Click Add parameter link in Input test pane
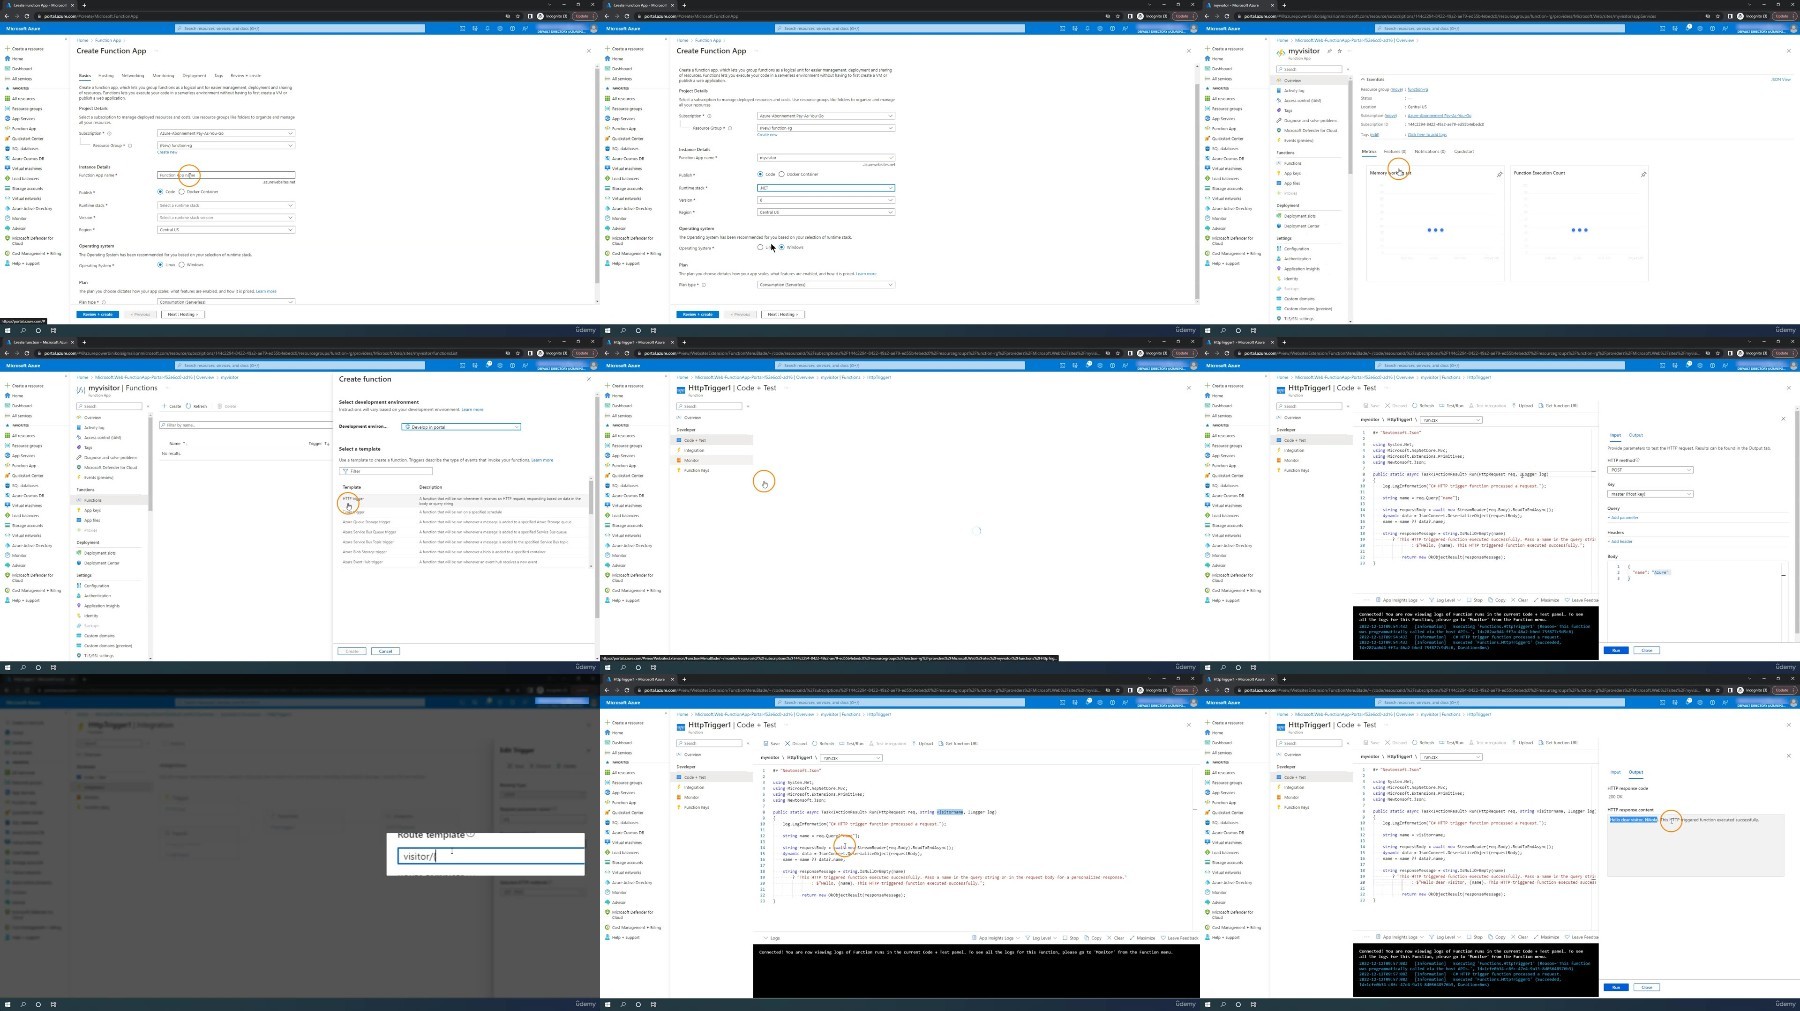This screenshot has width=1800, height=1011. click(x=1625, y=518)
